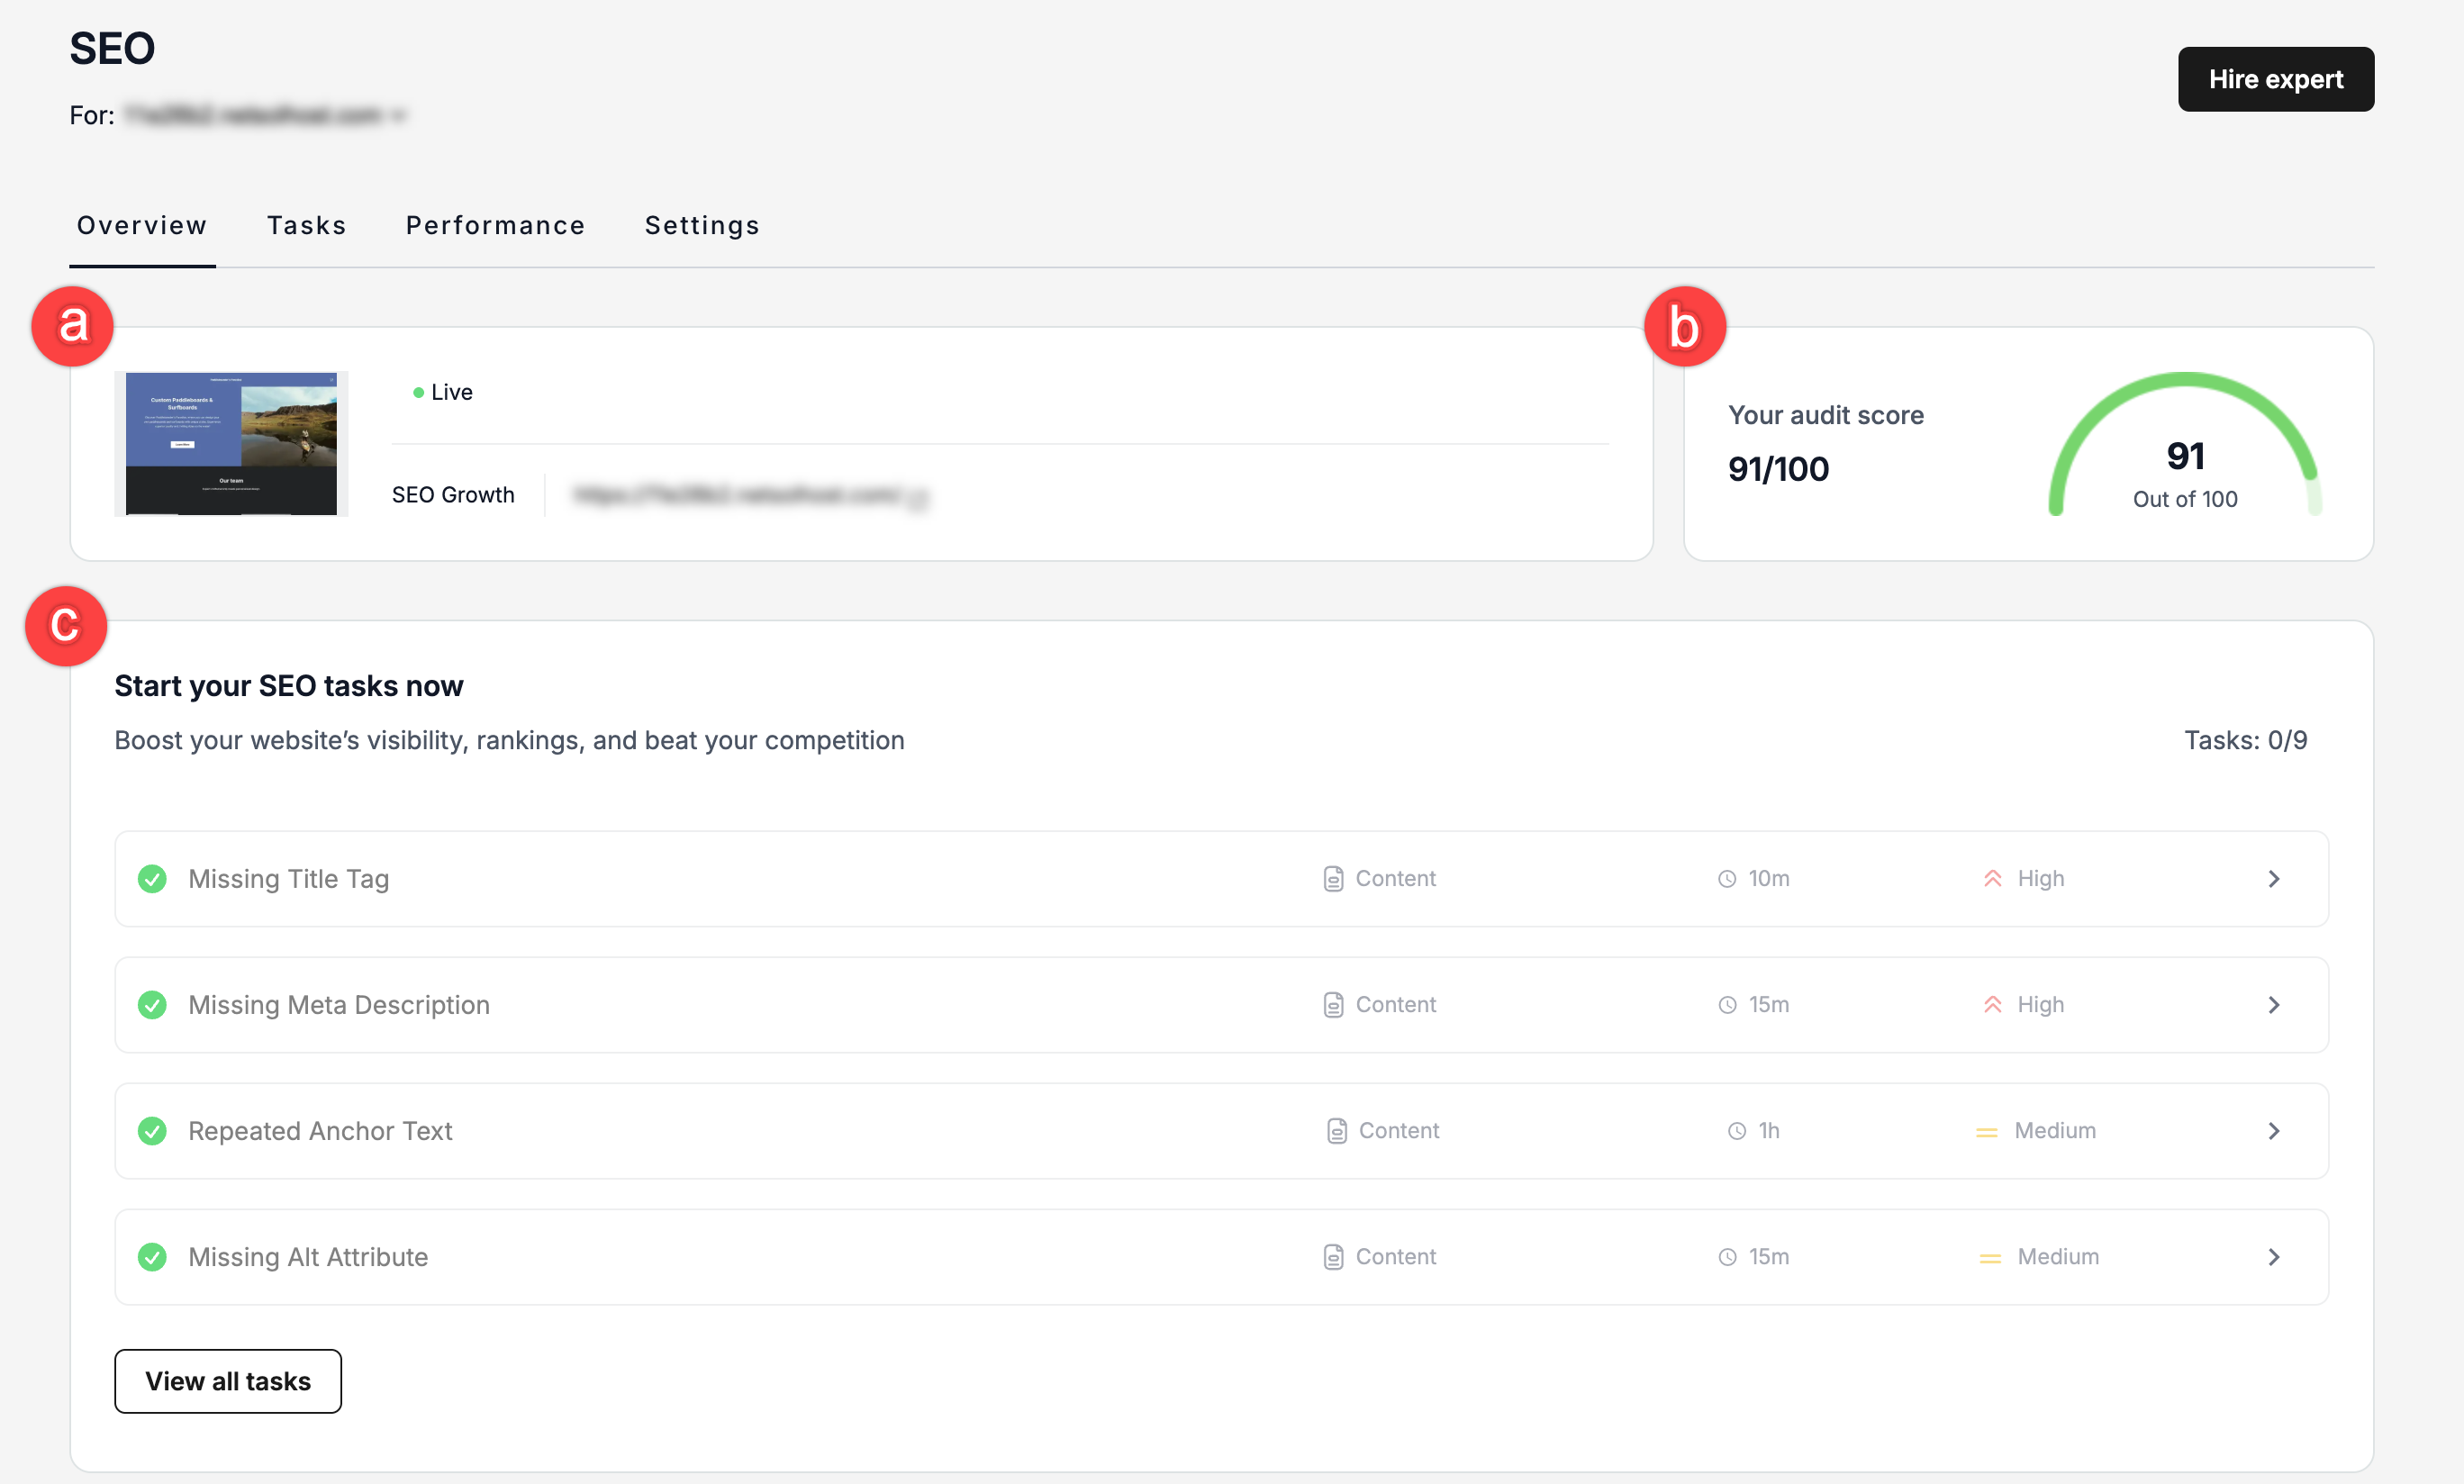Expand the Repeated Anchor Text task chevron
Screen dimensions: 2464x1484
(2273, 1131)
